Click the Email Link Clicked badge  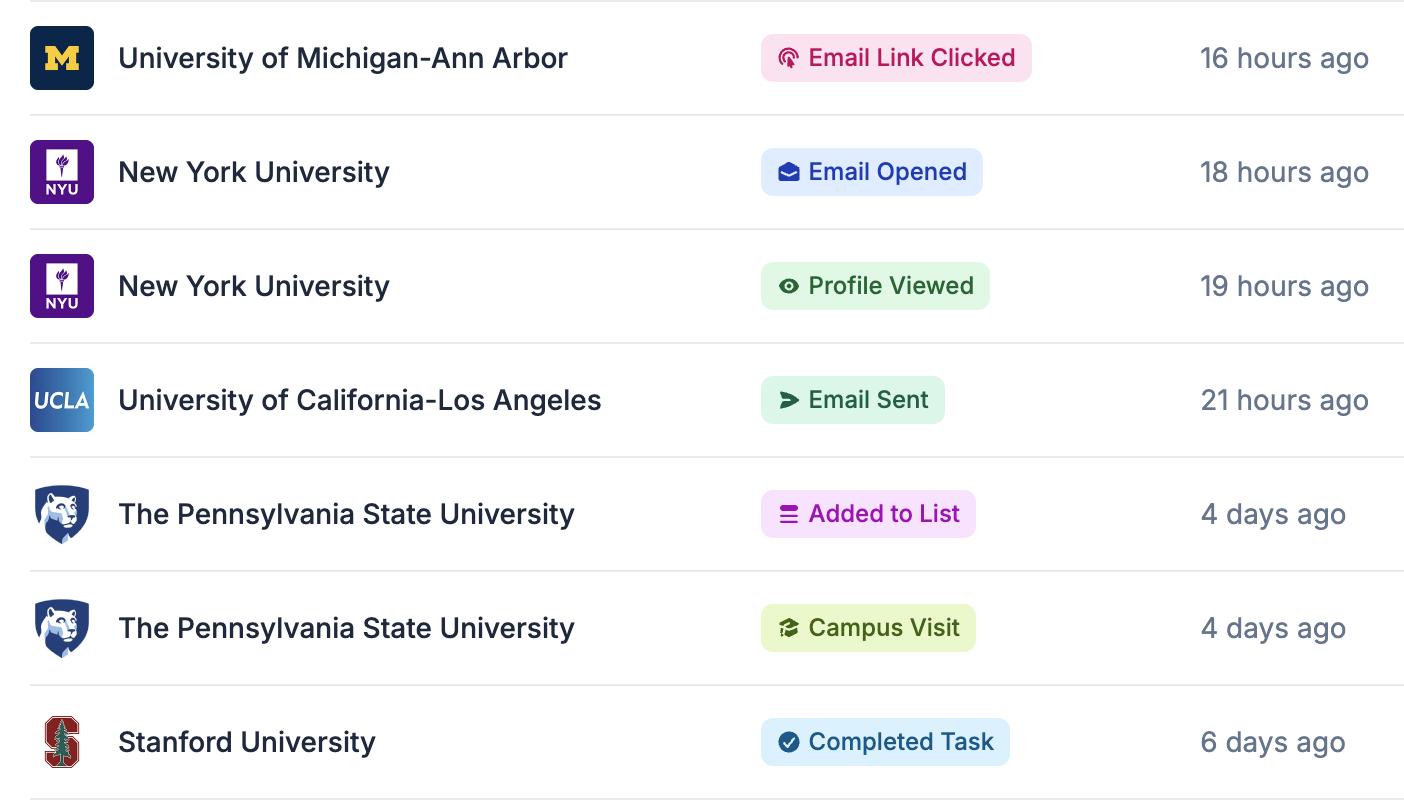click(x=896, y=58)
